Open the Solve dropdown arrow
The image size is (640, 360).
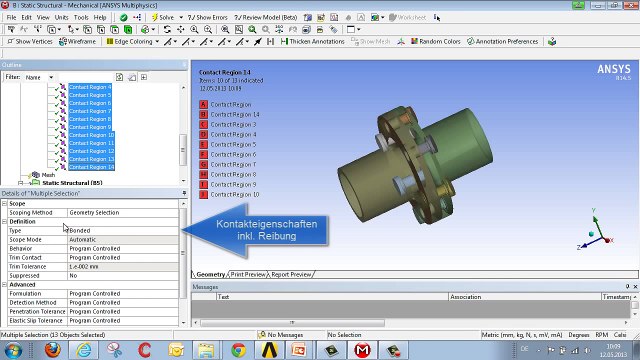[x=181, y=18]
